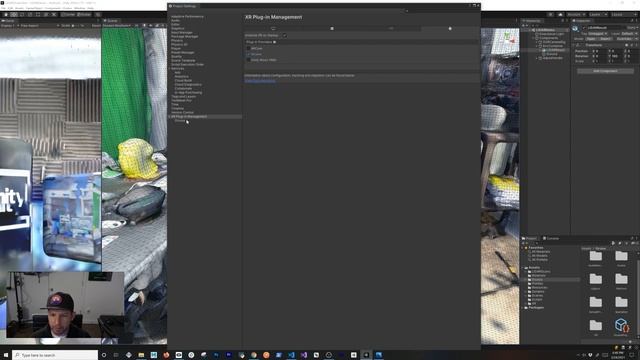Open the documentation link below plug-in info
The height and width of the screenshot is (360, 640).
pyautogui.click(x=260, y=81)
